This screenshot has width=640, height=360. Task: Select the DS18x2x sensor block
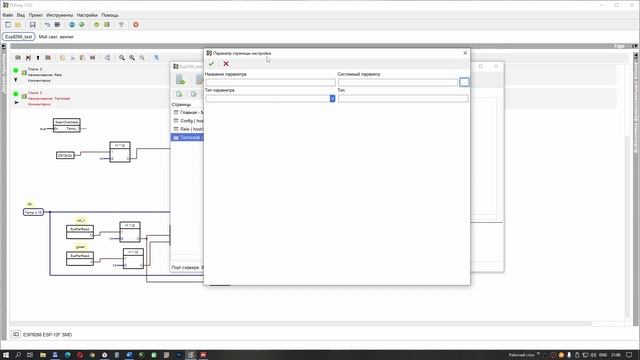tap(65, 156)
